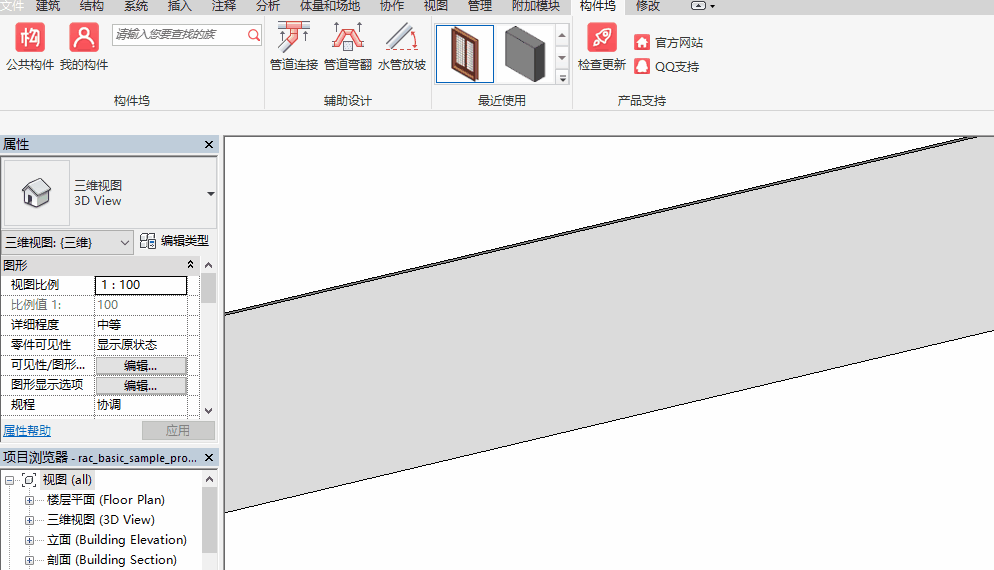This screenshot has height=570, width=994.
Task: Click recent gallery up arrow
Action: click(562, 35)
